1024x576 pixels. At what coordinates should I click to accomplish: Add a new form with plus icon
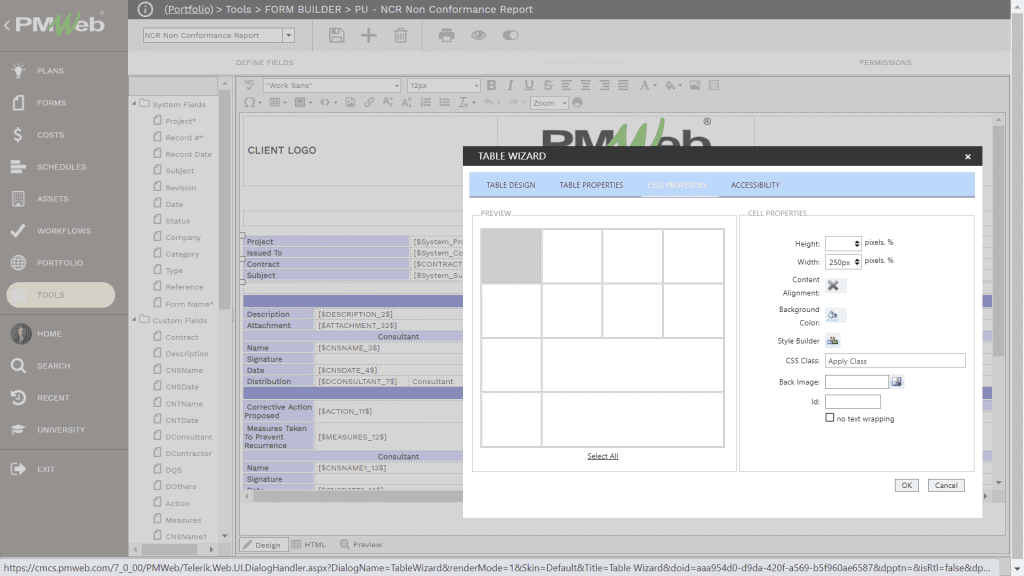[368, 35]
